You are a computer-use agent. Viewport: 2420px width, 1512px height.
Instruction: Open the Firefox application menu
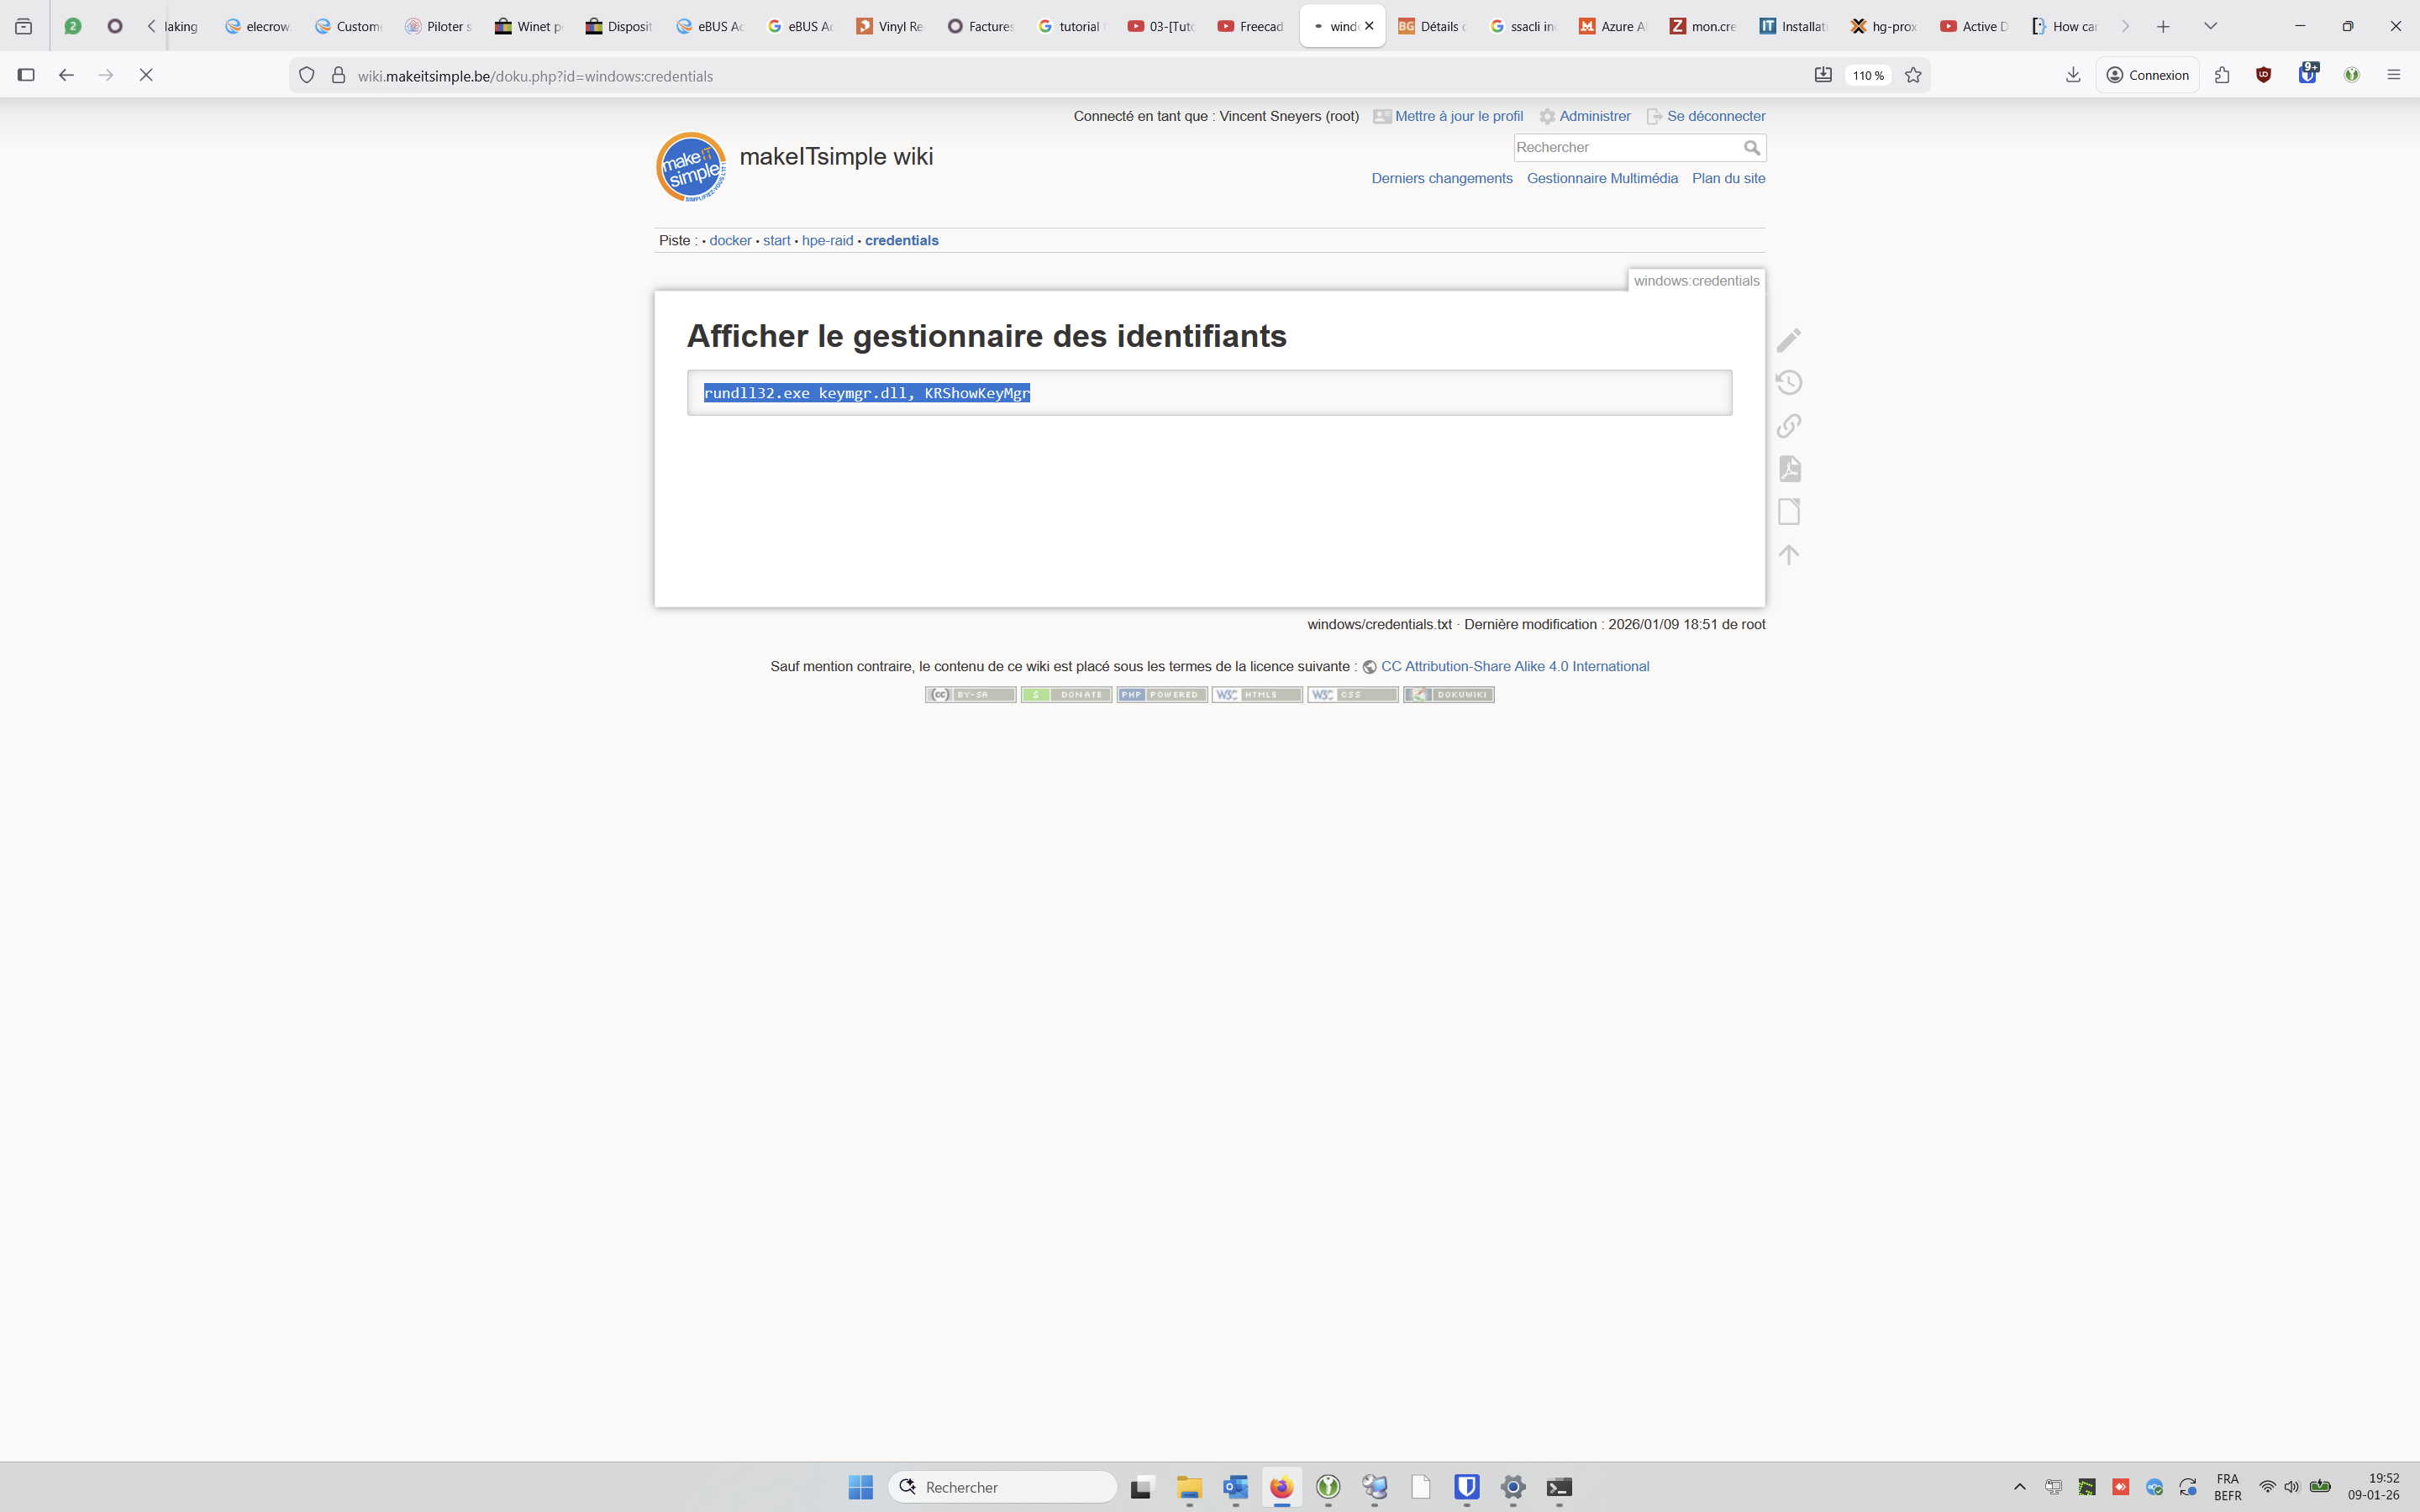point(2393,75)
